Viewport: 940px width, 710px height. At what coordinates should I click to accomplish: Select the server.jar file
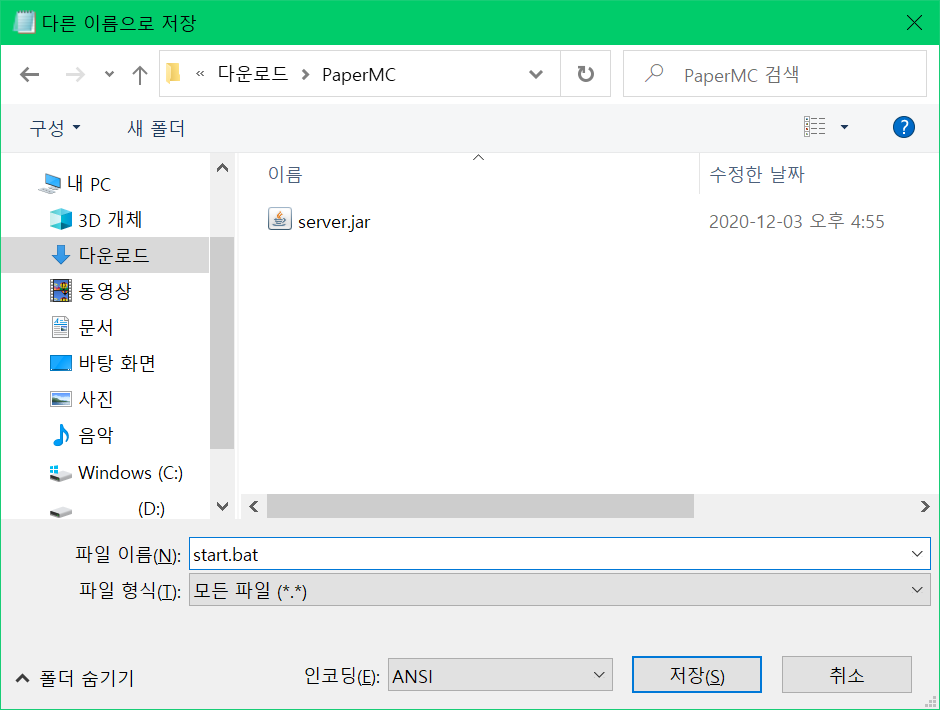coord(334,222)
